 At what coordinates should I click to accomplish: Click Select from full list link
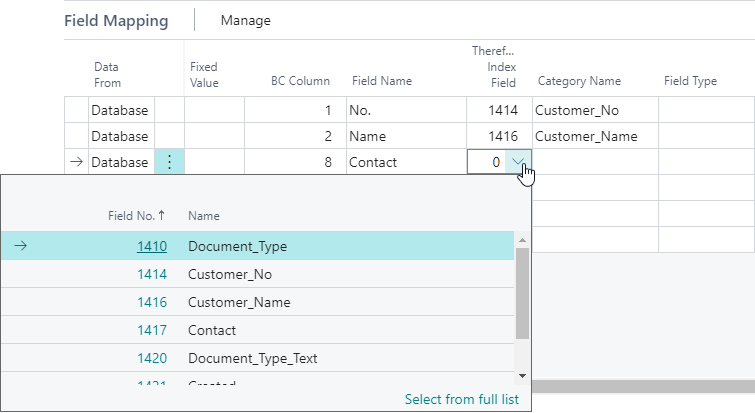[461, 399]
